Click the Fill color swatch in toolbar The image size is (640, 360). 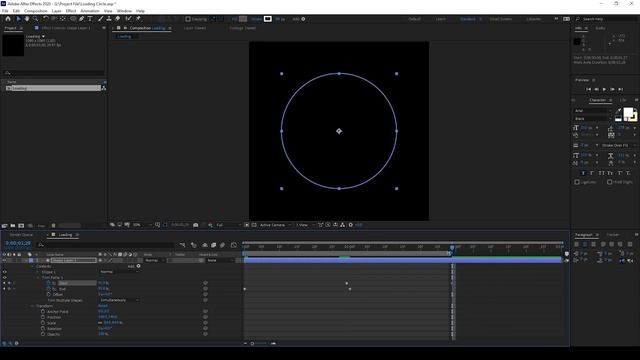pyautogui.click(x=243, y=19)
